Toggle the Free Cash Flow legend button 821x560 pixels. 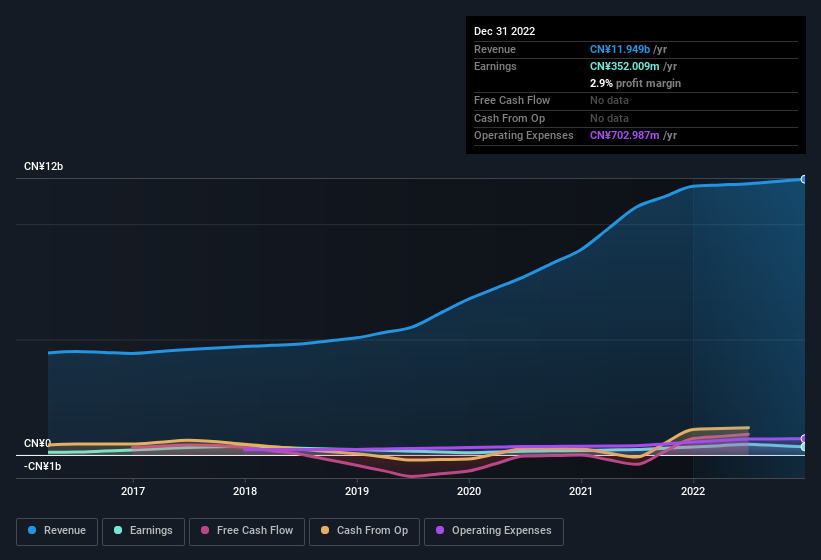(x=247, y=531)
